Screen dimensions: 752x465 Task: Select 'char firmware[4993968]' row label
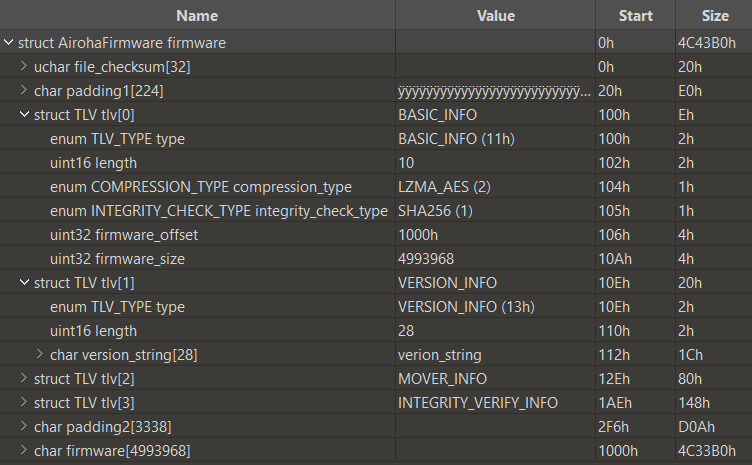(112, 450)
